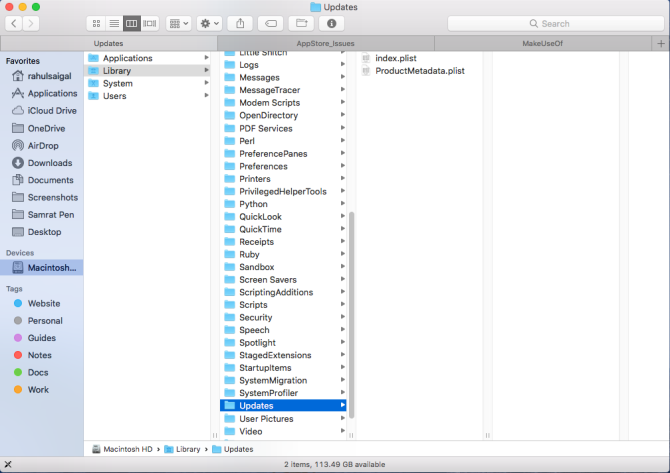Select the Python folder
The width and height of the screenshot is (670, 473).
tap(283, 204)
